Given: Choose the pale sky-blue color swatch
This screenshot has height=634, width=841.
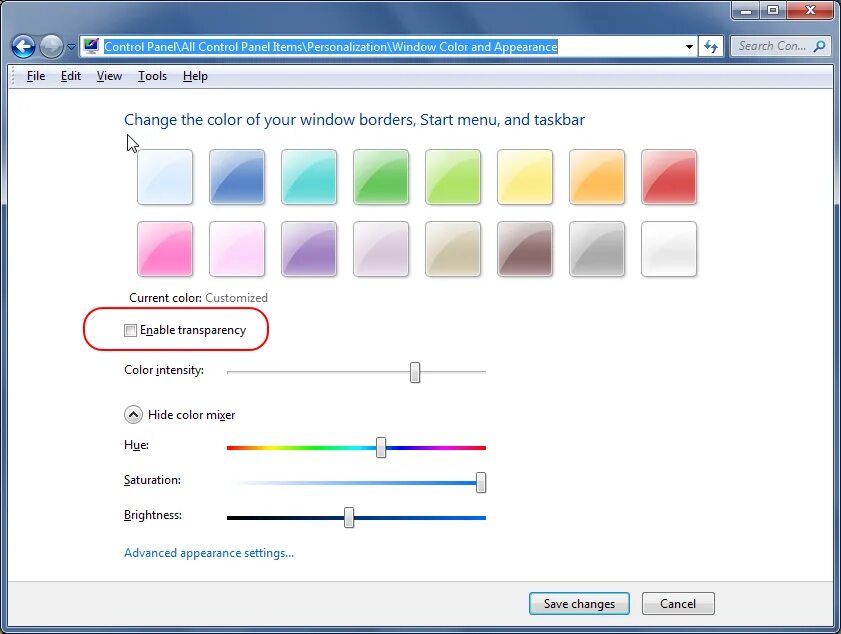Looking at the screenshot, I should 165,177.
